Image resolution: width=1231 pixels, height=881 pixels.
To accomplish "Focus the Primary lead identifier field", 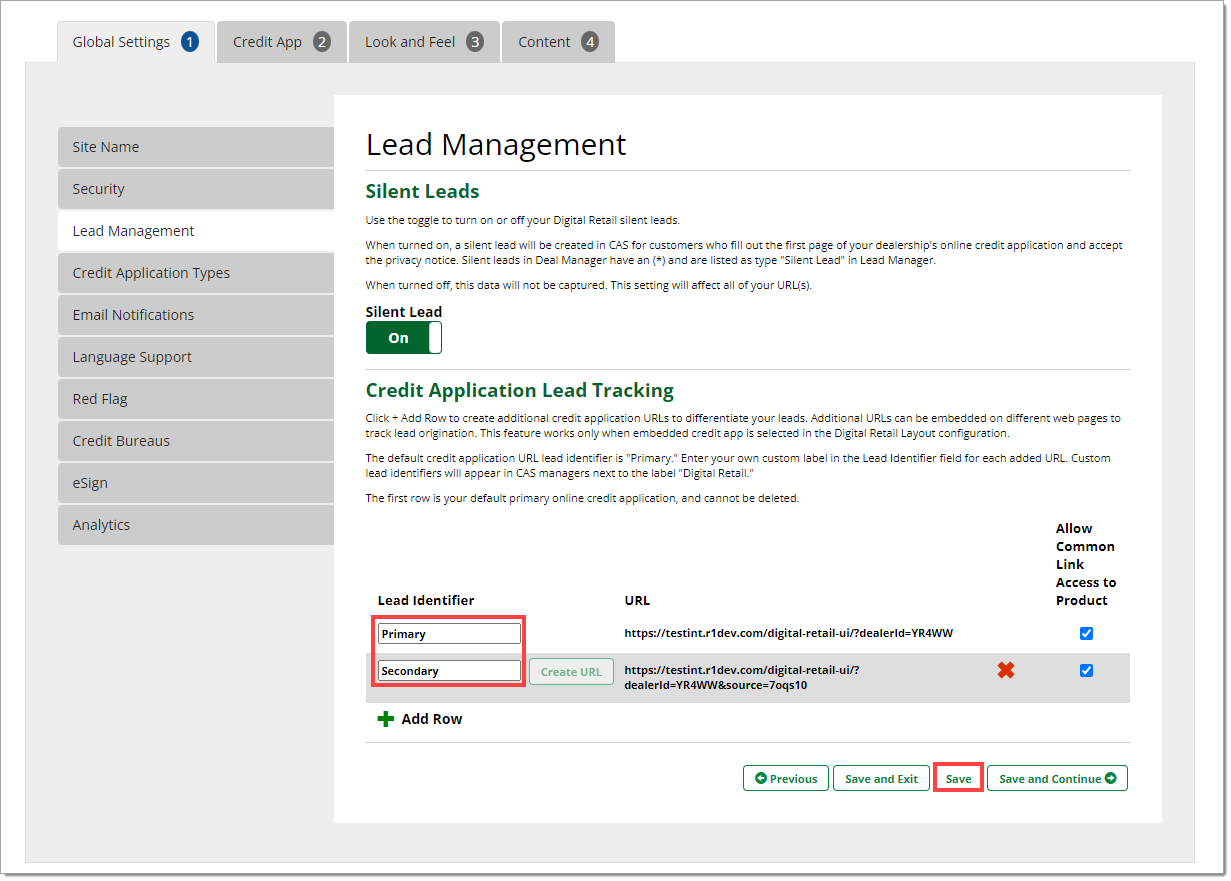I will click(x=449, y=634).
